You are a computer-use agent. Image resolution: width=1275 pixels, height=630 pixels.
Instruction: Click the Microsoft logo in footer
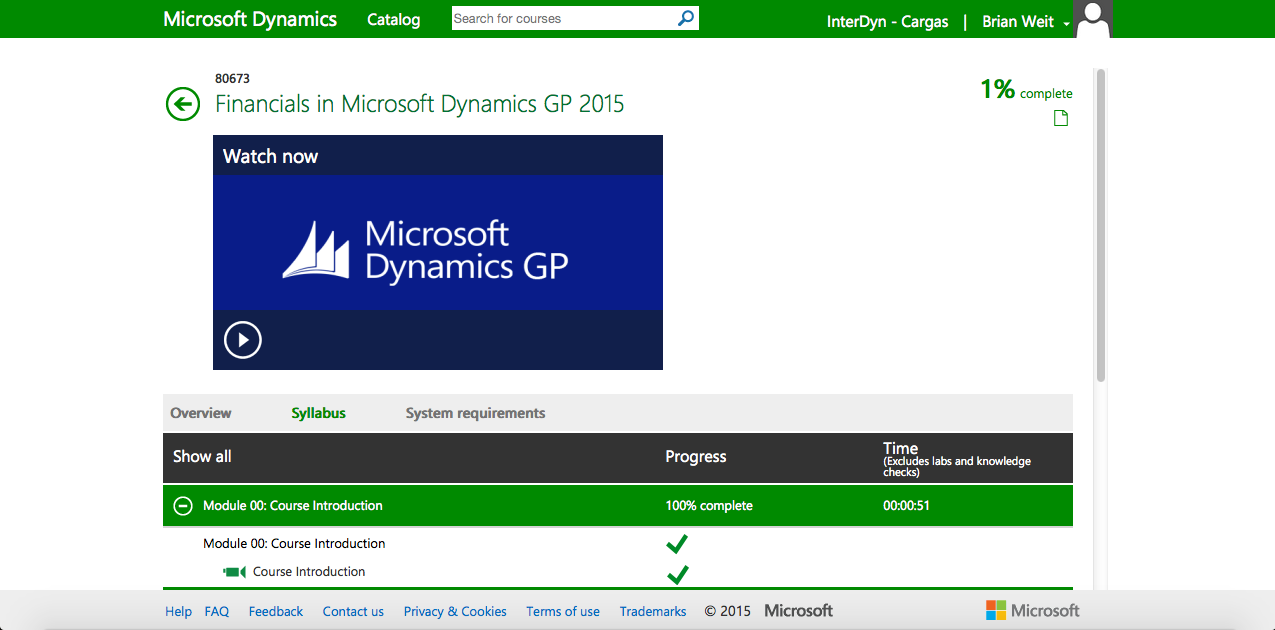tap(1033, 610)
